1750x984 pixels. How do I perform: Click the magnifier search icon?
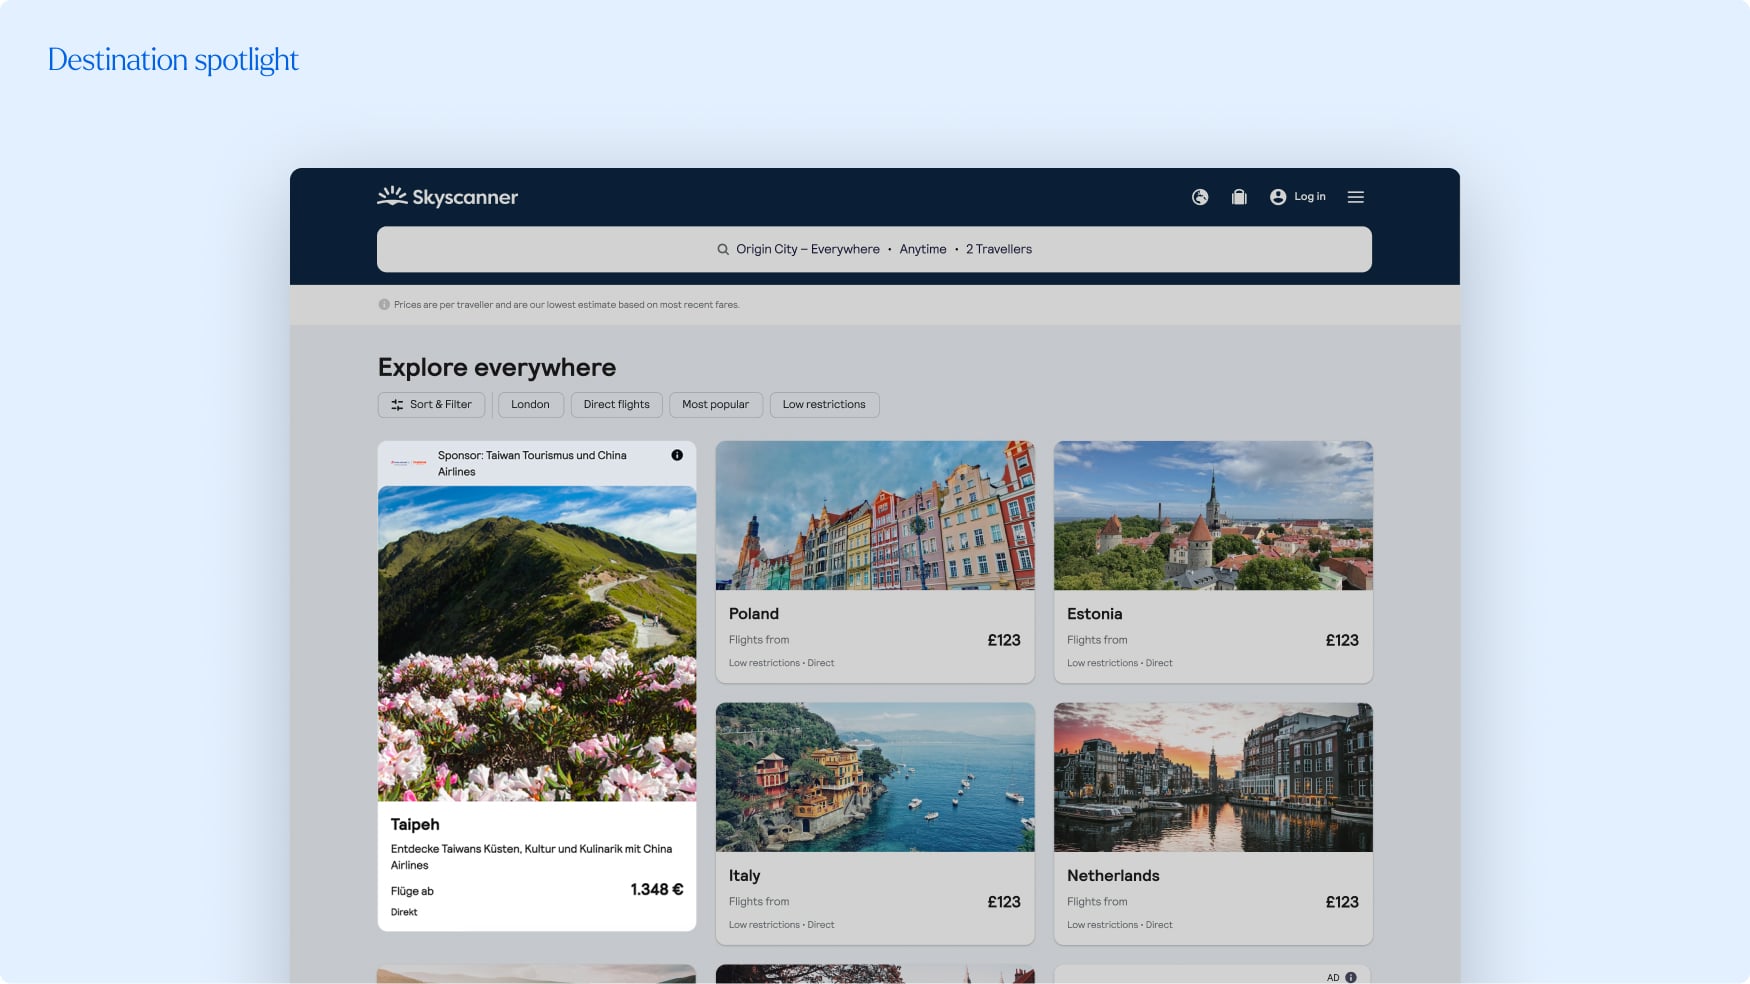pyautogui.click(x=723, y=249)
